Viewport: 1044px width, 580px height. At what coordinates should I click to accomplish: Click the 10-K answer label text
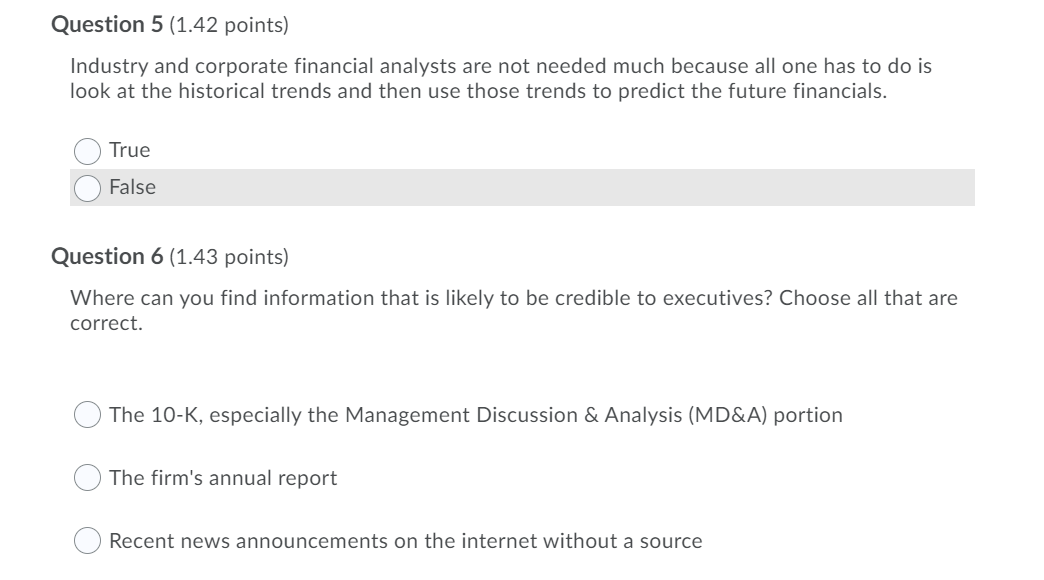[477, 413]
